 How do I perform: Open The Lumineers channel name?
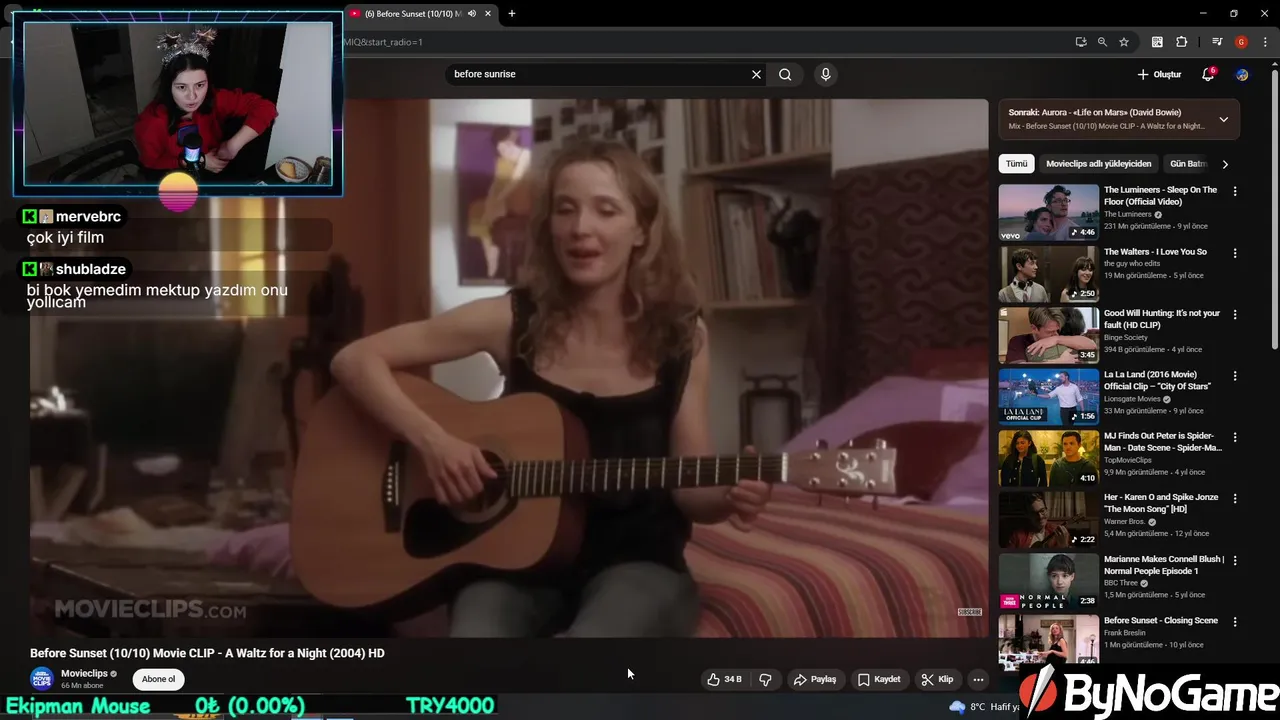point(1127,214)
